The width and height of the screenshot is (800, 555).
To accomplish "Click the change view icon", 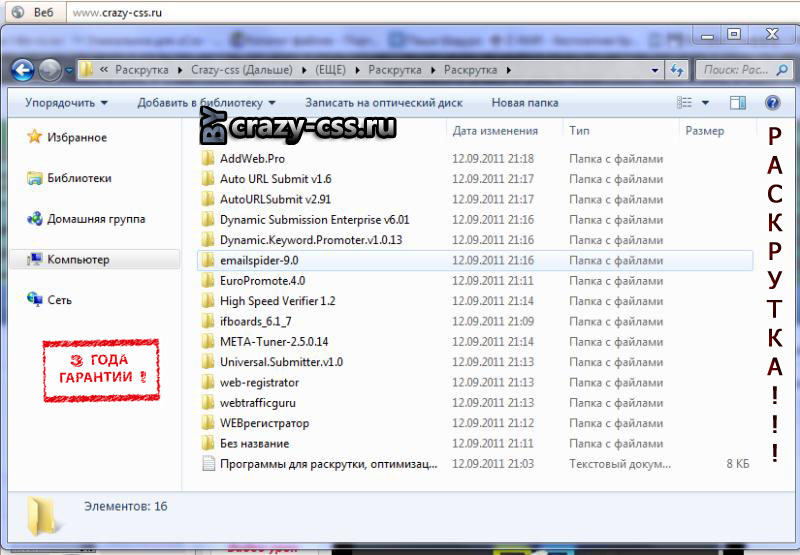I will (684, 103).
